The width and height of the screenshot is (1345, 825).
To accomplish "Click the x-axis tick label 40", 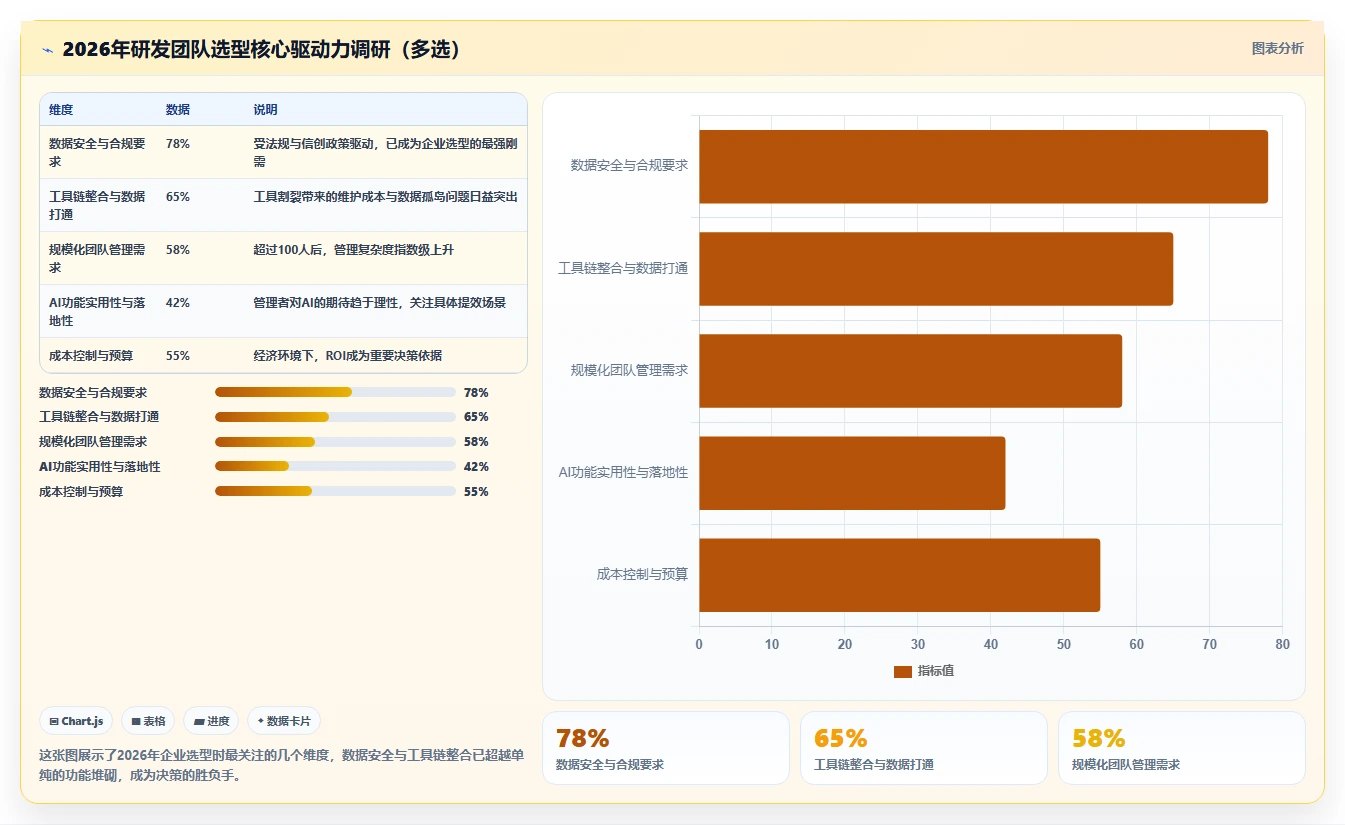I will coord(991,645).
